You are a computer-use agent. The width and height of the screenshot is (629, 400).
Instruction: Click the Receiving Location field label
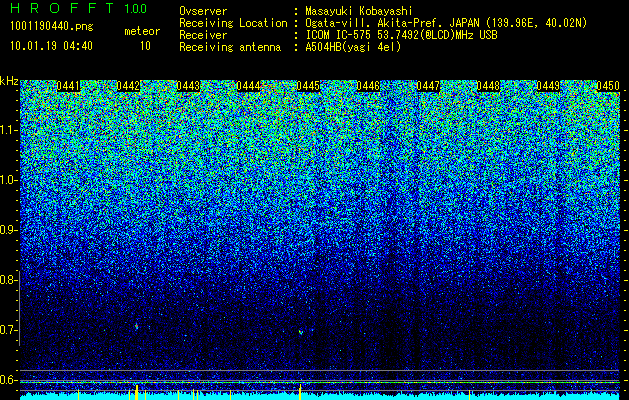click(x=233, y=23)
